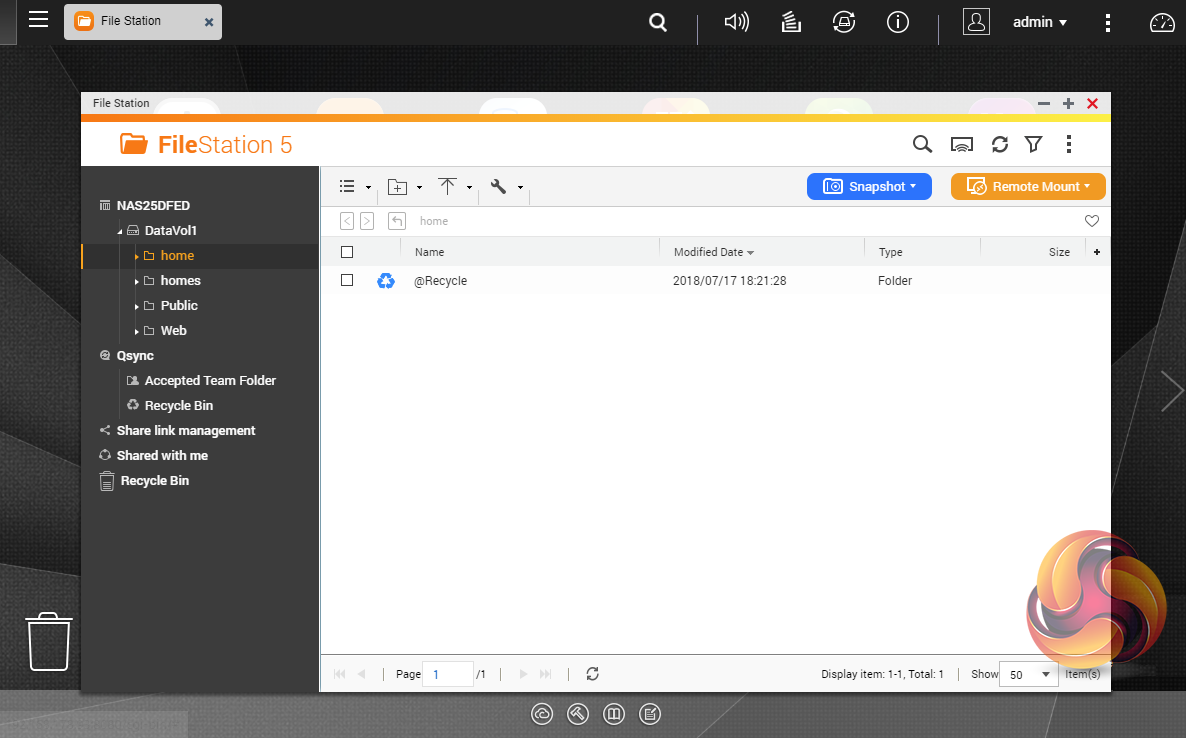Open the admin user menu
The height and width of the screenshot is (738, 1186).
tap(1039, 22)
